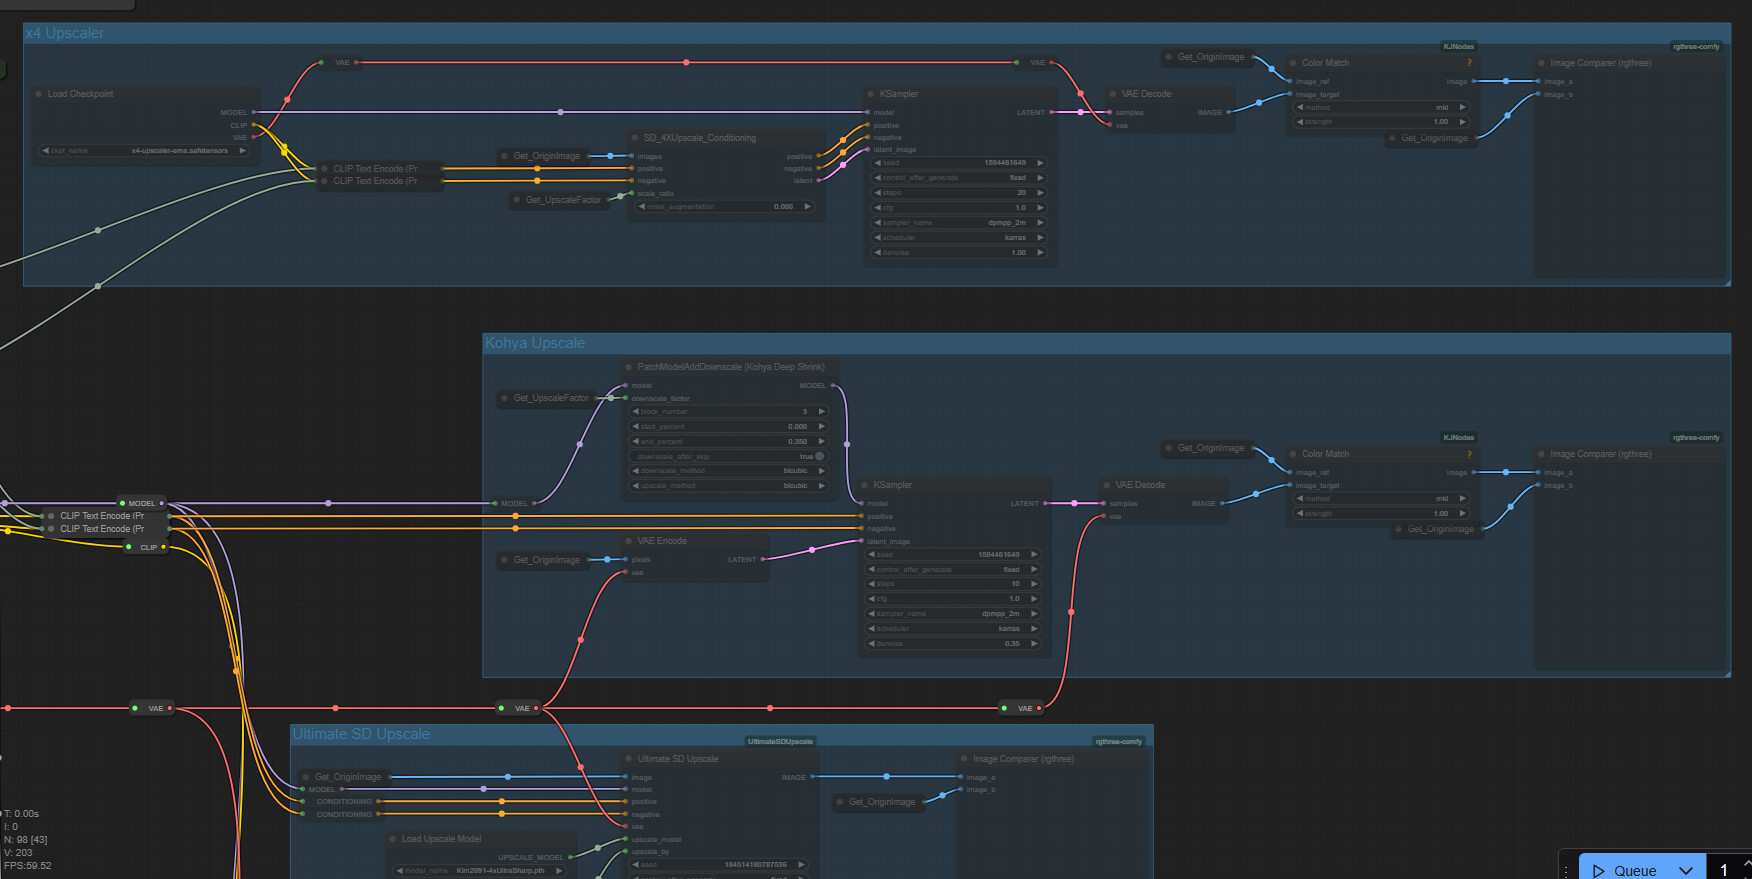
Task: Toggle the downscale_after_skip switch
Action: pyautogui.click(x=820, y=456)
